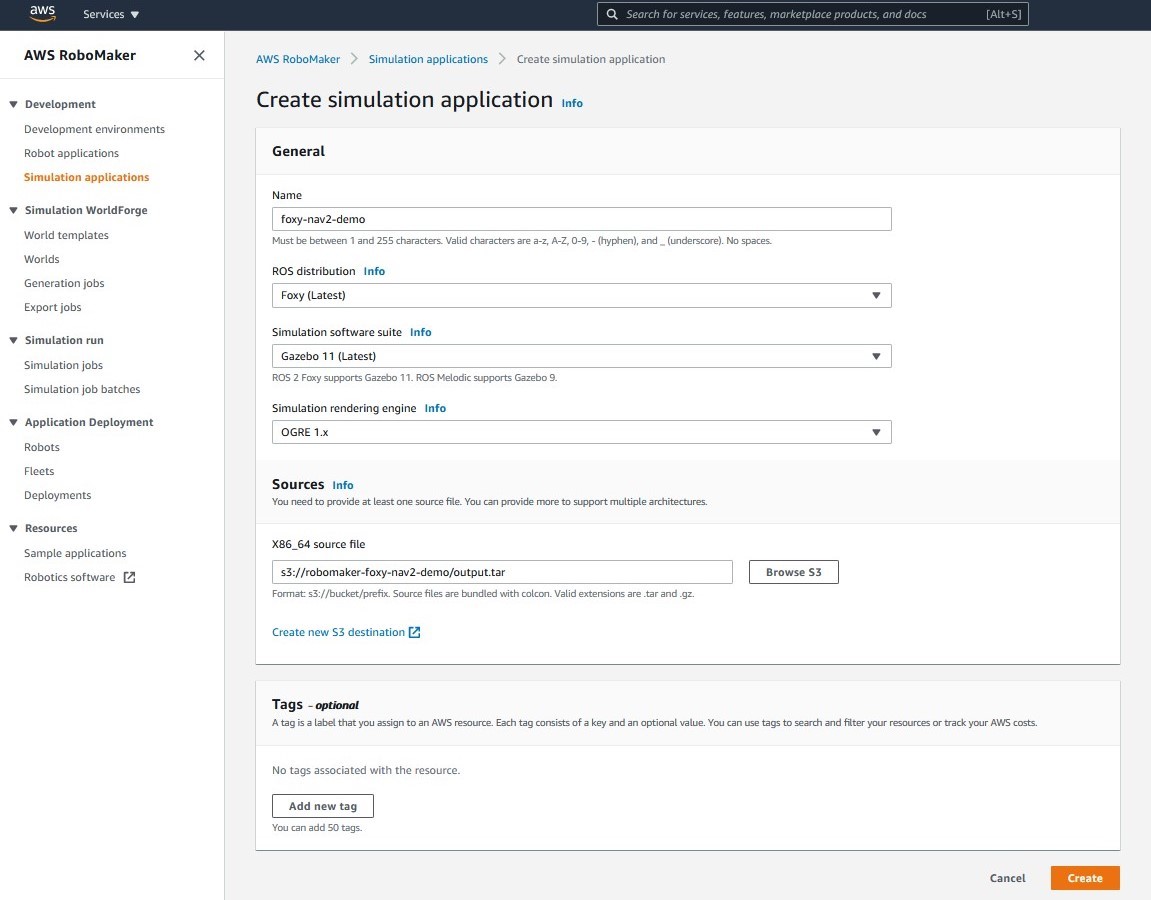The image size is (1151, 900).
Task: Open Simulation jobs
Action: [x=63, y=365]
